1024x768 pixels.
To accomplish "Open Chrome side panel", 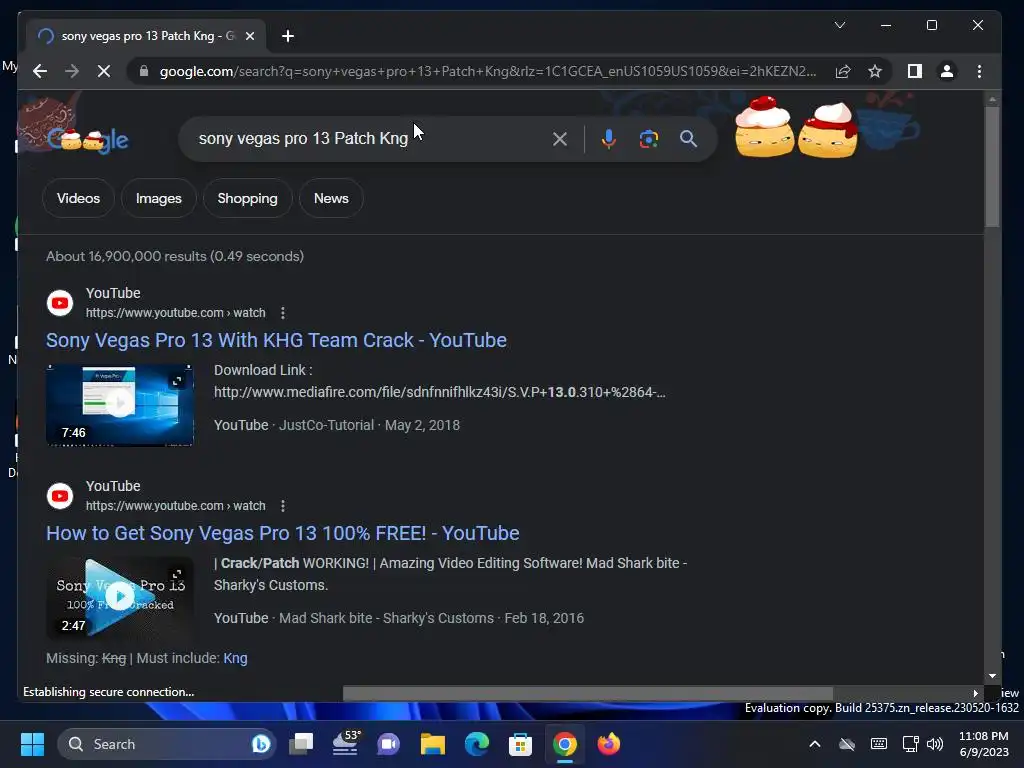I will (x=914, y=71).
